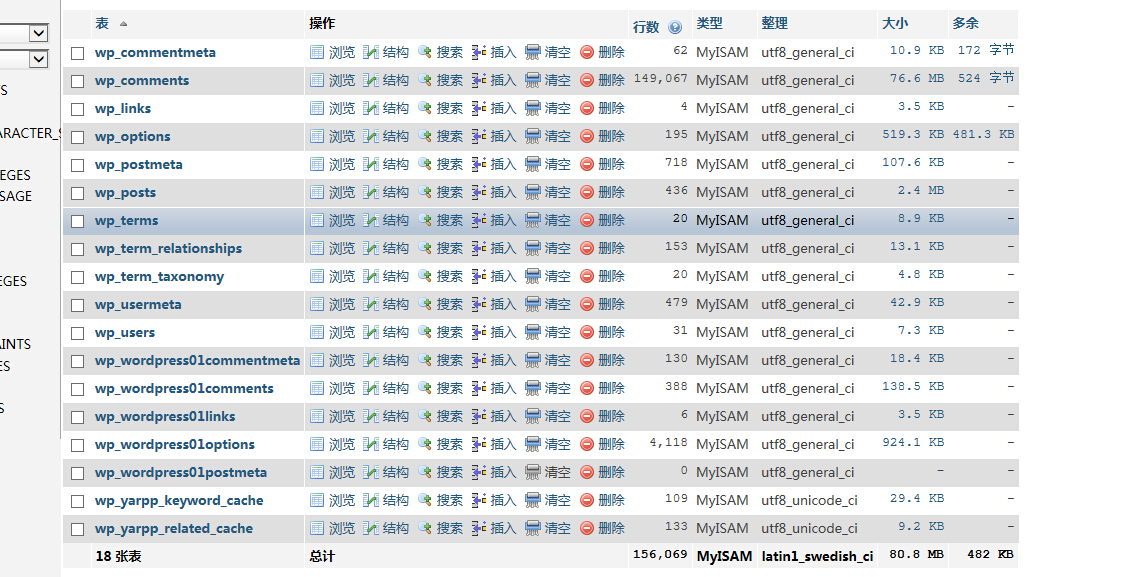
Task: Click the Structure icon for wp_wordpress01links
Action: click(x=371, y=416)
